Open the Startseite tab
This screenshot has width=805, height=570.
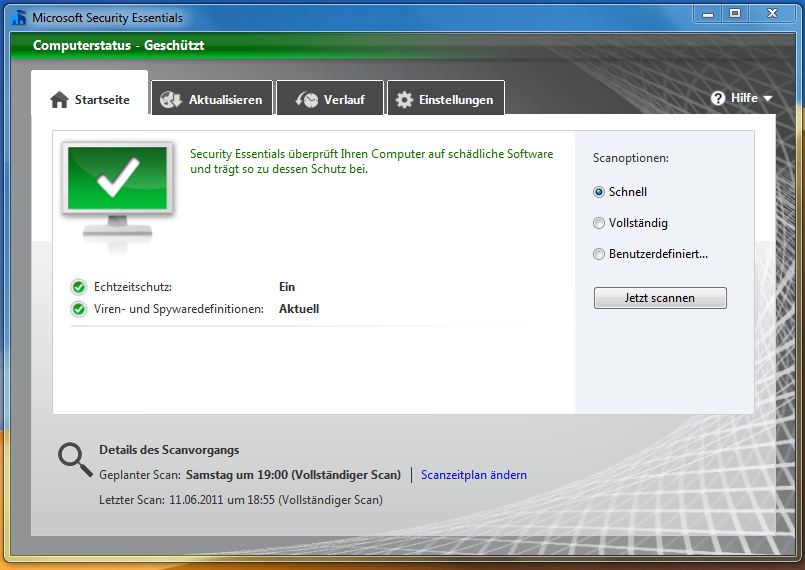click(x=90, y=93)
